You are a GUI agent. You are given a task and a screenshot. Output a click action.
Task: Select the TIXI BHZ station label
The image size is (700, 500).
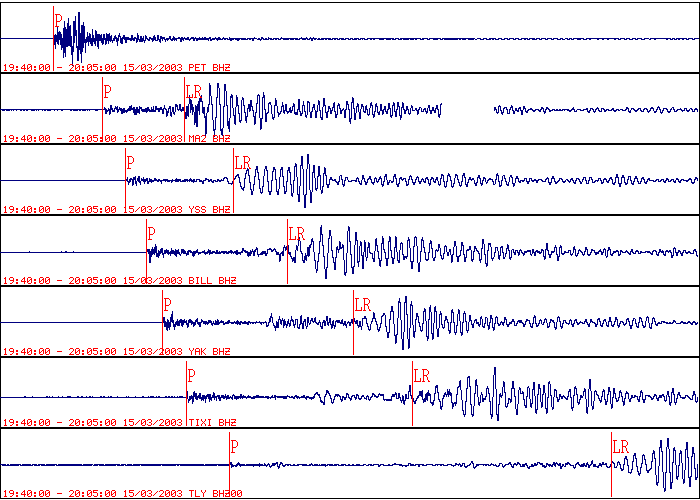click(212, 422)
